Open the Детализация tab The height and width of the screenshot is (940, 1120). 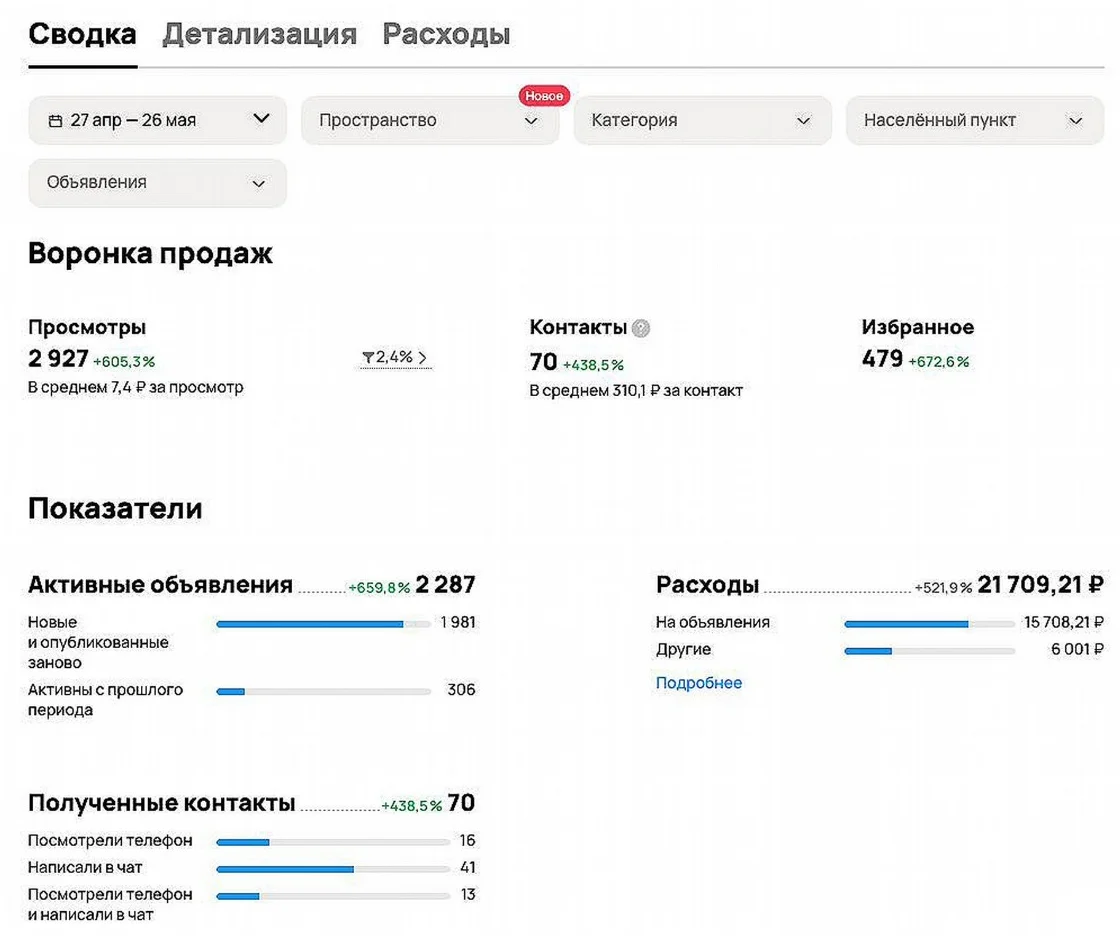[x=259, y=34]
